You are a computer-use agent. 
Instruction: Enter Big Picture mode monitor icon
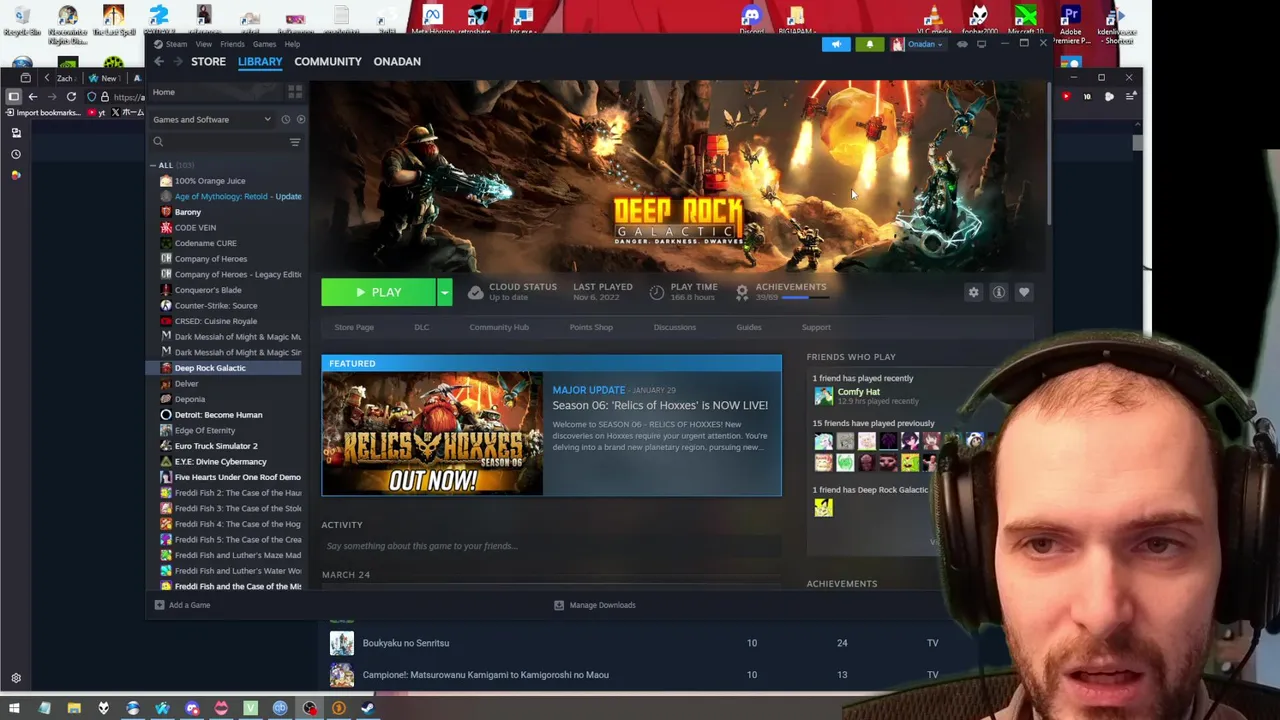tap(981, 44)
